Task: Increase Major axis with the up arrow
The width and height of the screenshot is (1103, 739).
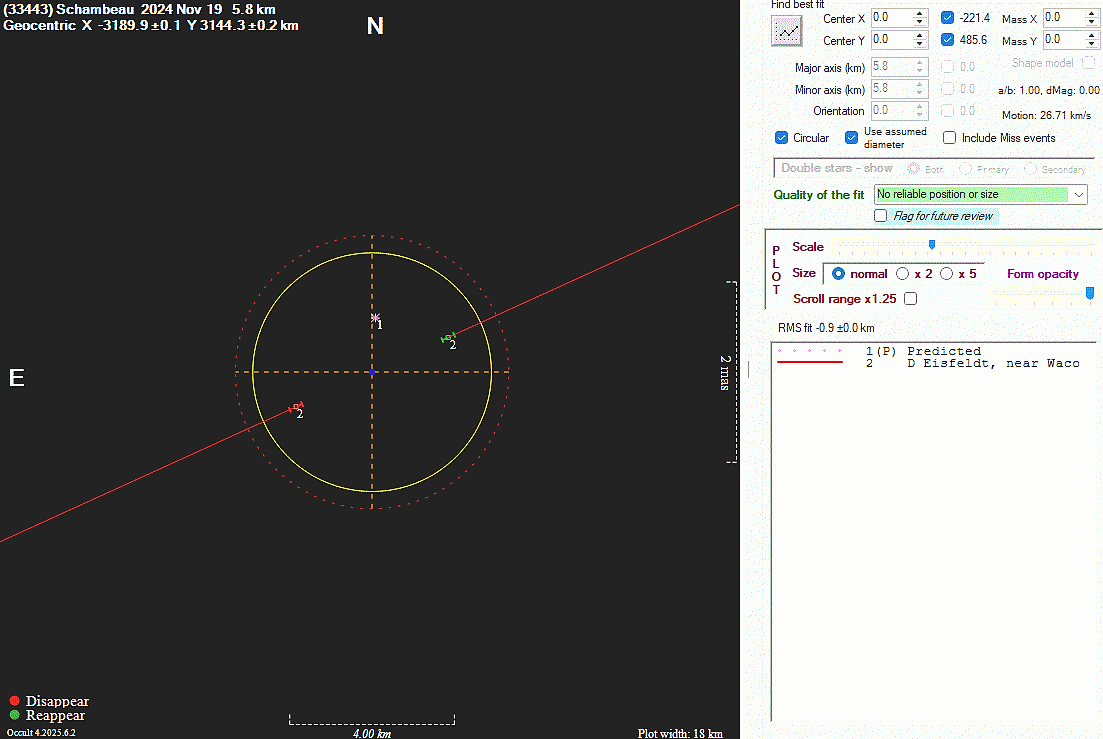Action: point(919,63)
